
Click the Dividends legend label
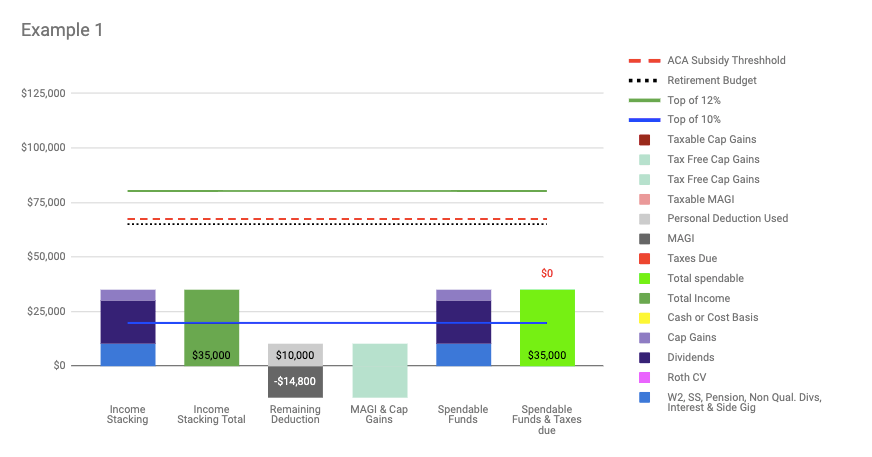pos(690,357)
